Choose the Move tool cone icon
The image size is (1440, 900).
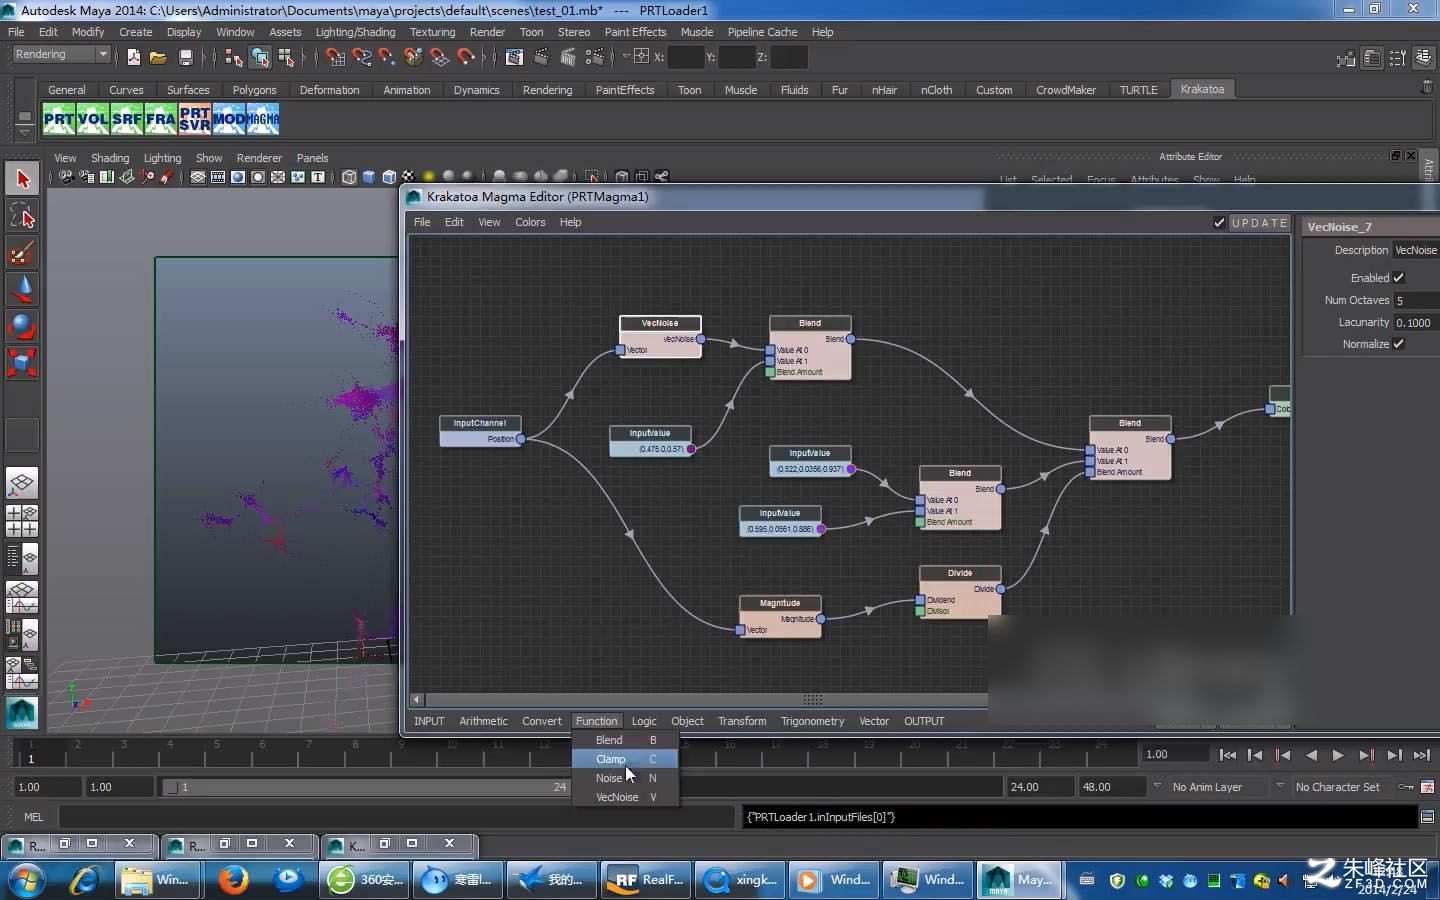click(x=22, y=290)
